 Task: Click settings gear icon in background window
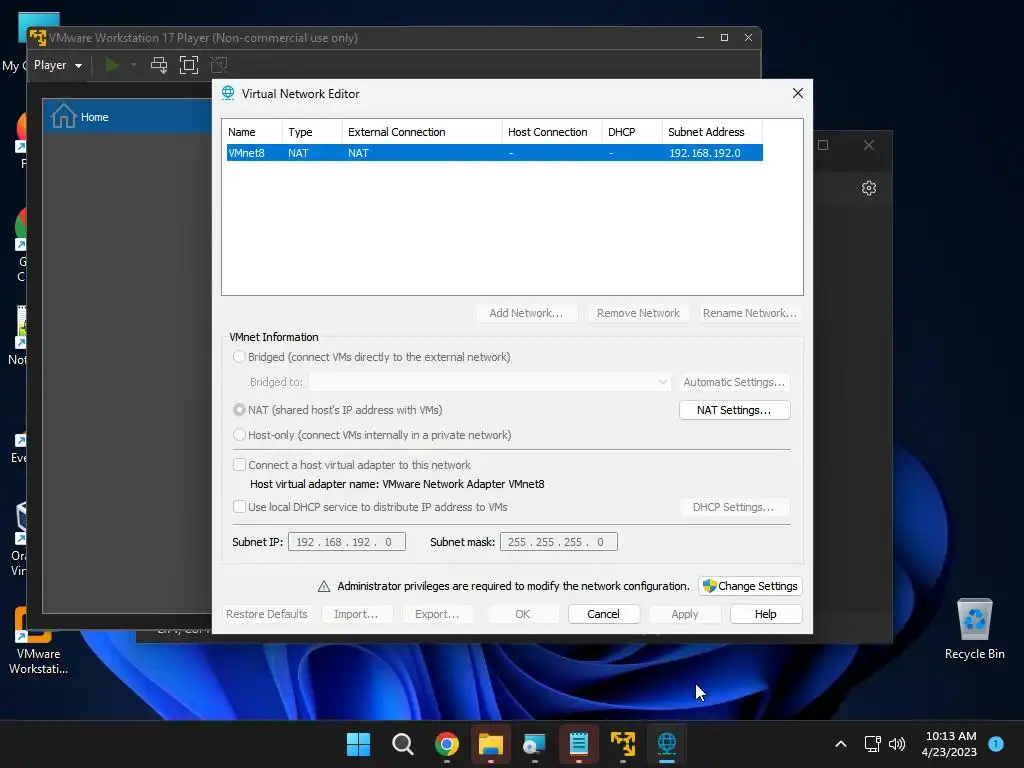pos(869,188)
